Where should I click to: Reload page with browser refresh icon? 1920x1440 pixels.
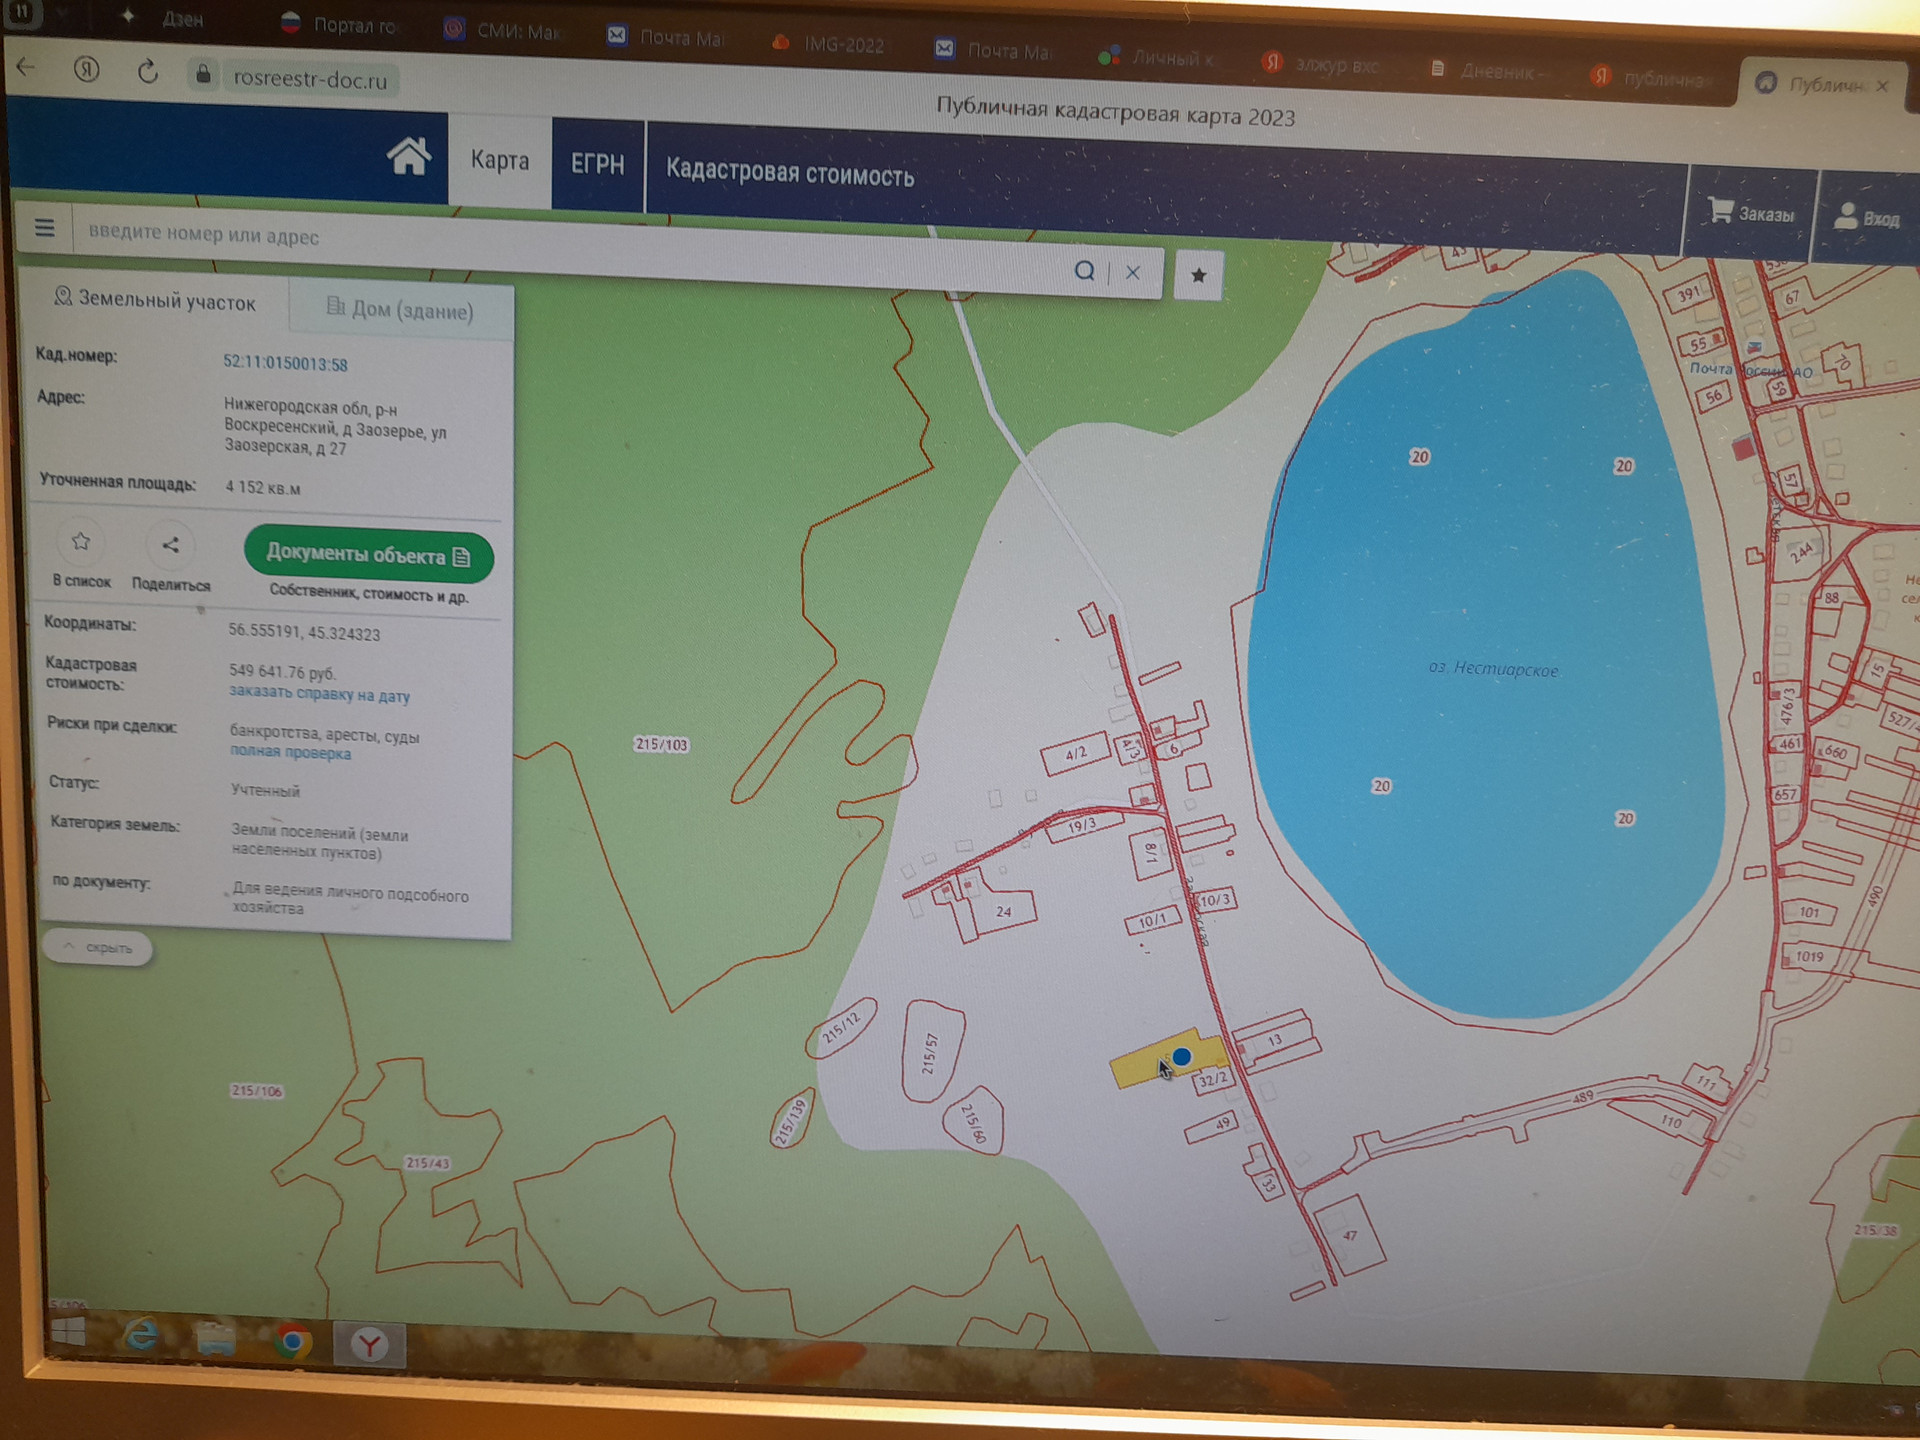[148, 72]
